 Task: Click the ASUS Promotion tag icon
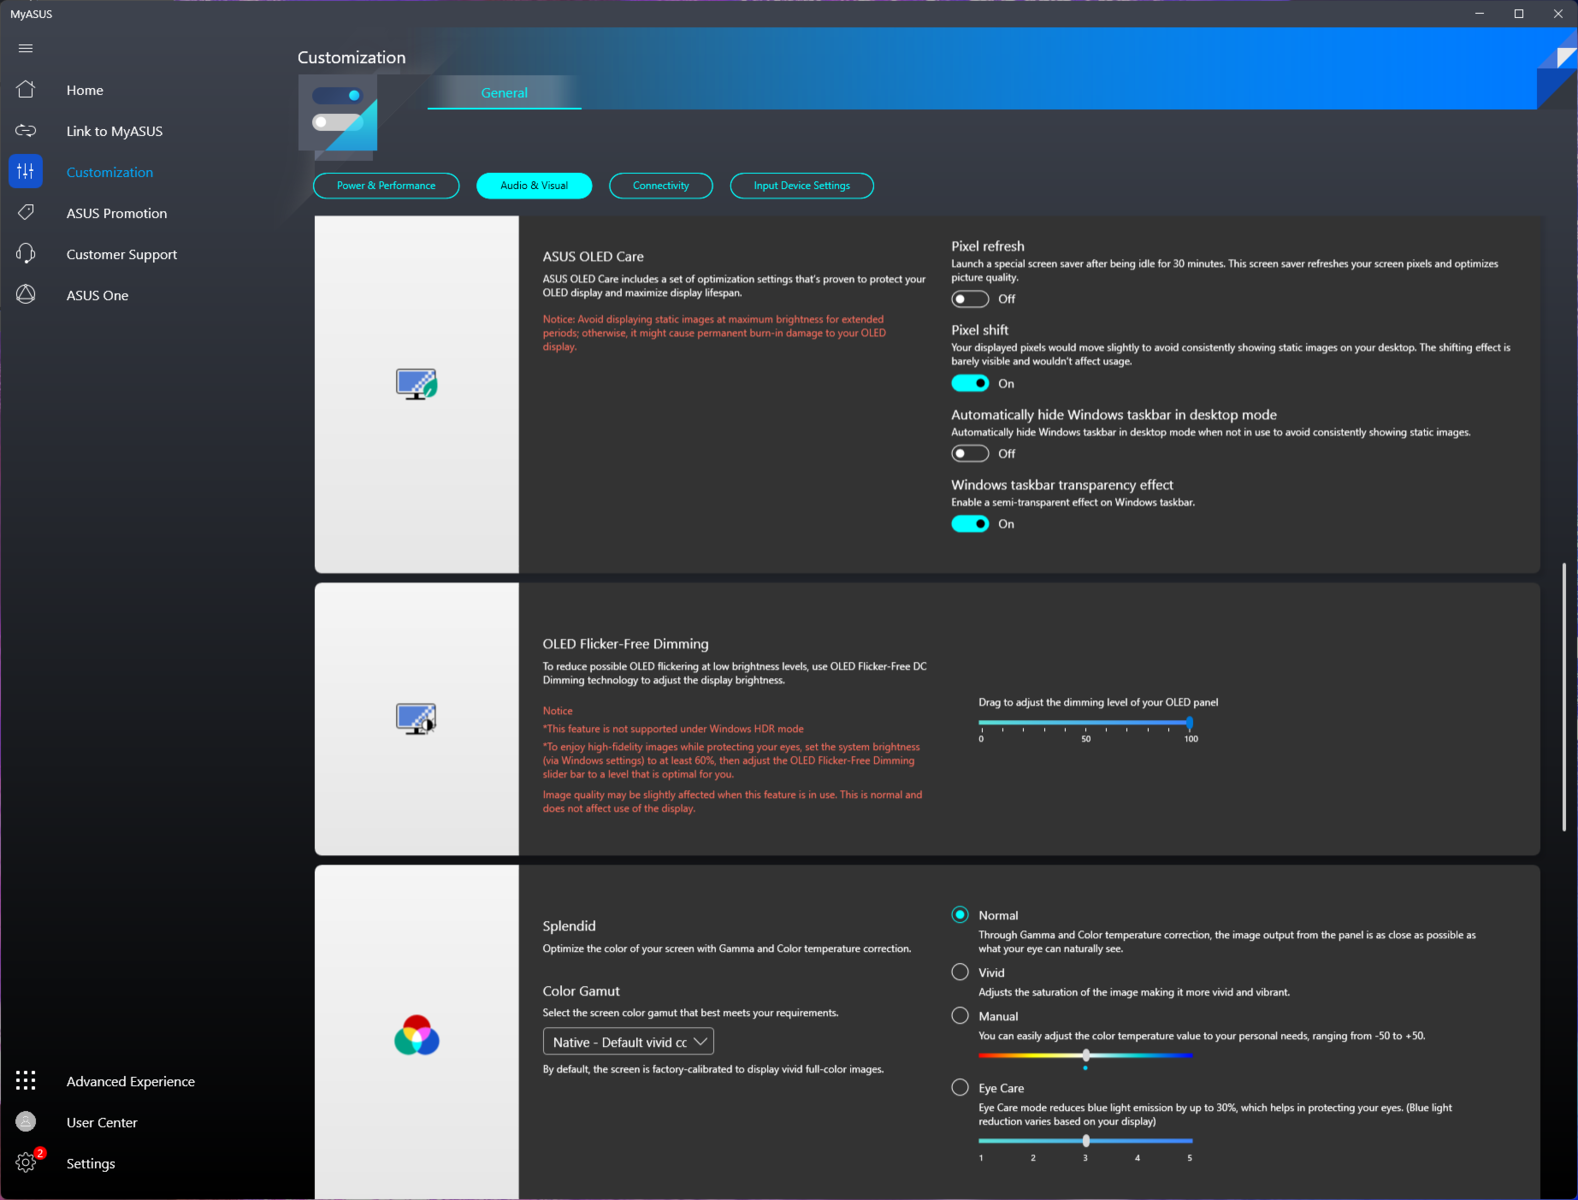(x=26, y=212)
